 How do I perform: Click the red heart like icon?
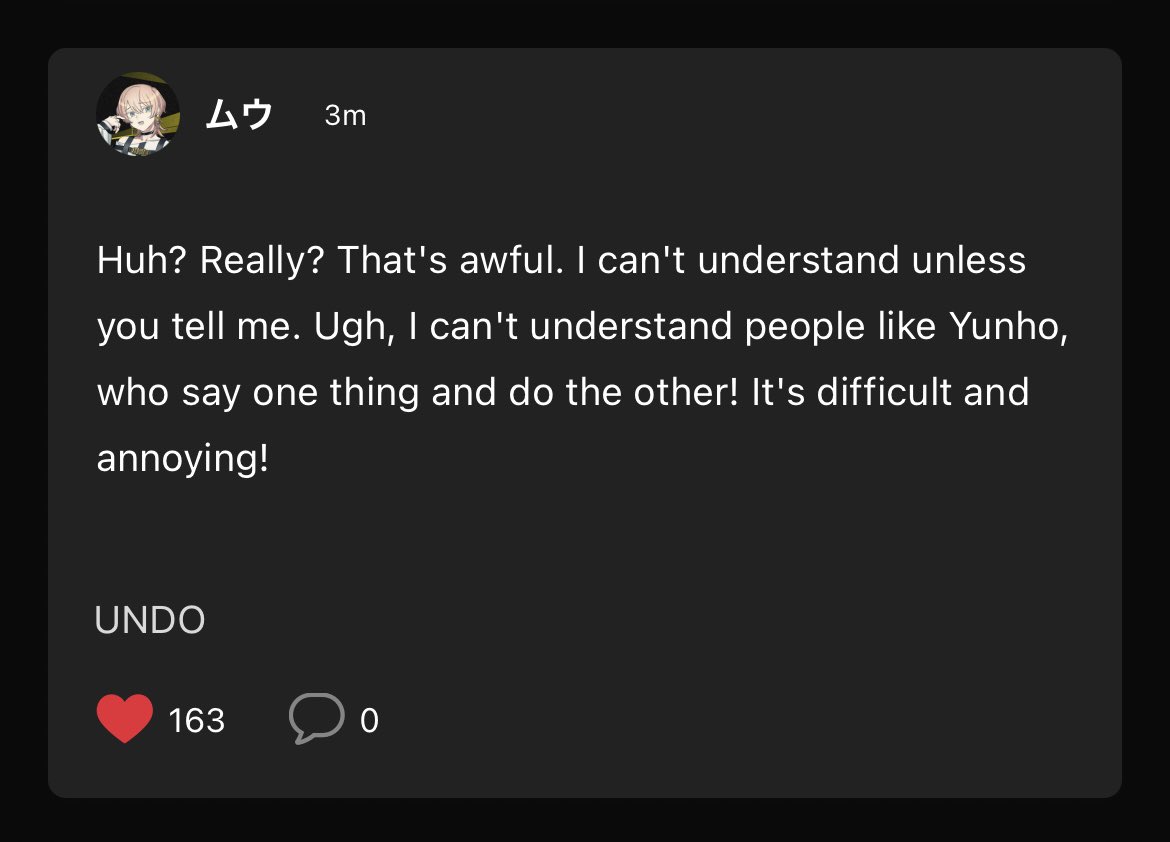[x=125, y=718]
